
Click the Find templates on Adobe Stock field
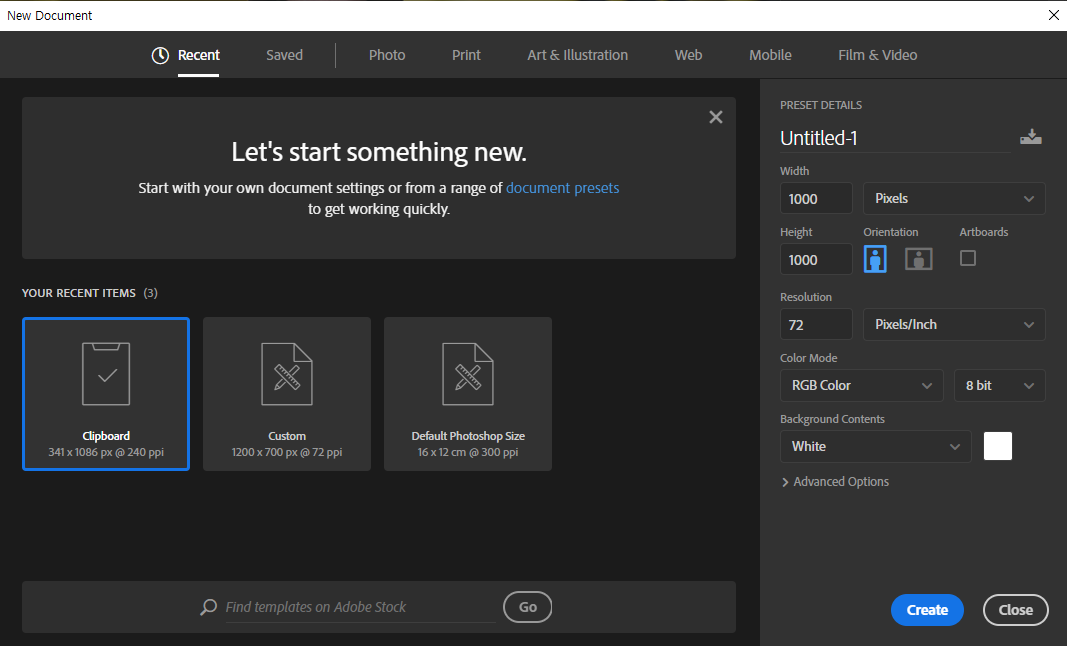[361, 607]
